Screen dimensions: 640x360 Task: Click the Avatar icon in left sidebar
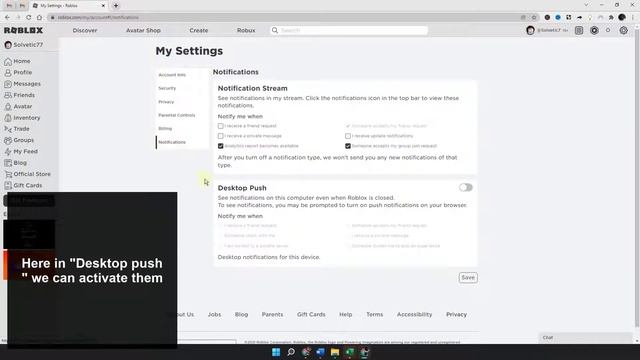click(8, 107)
